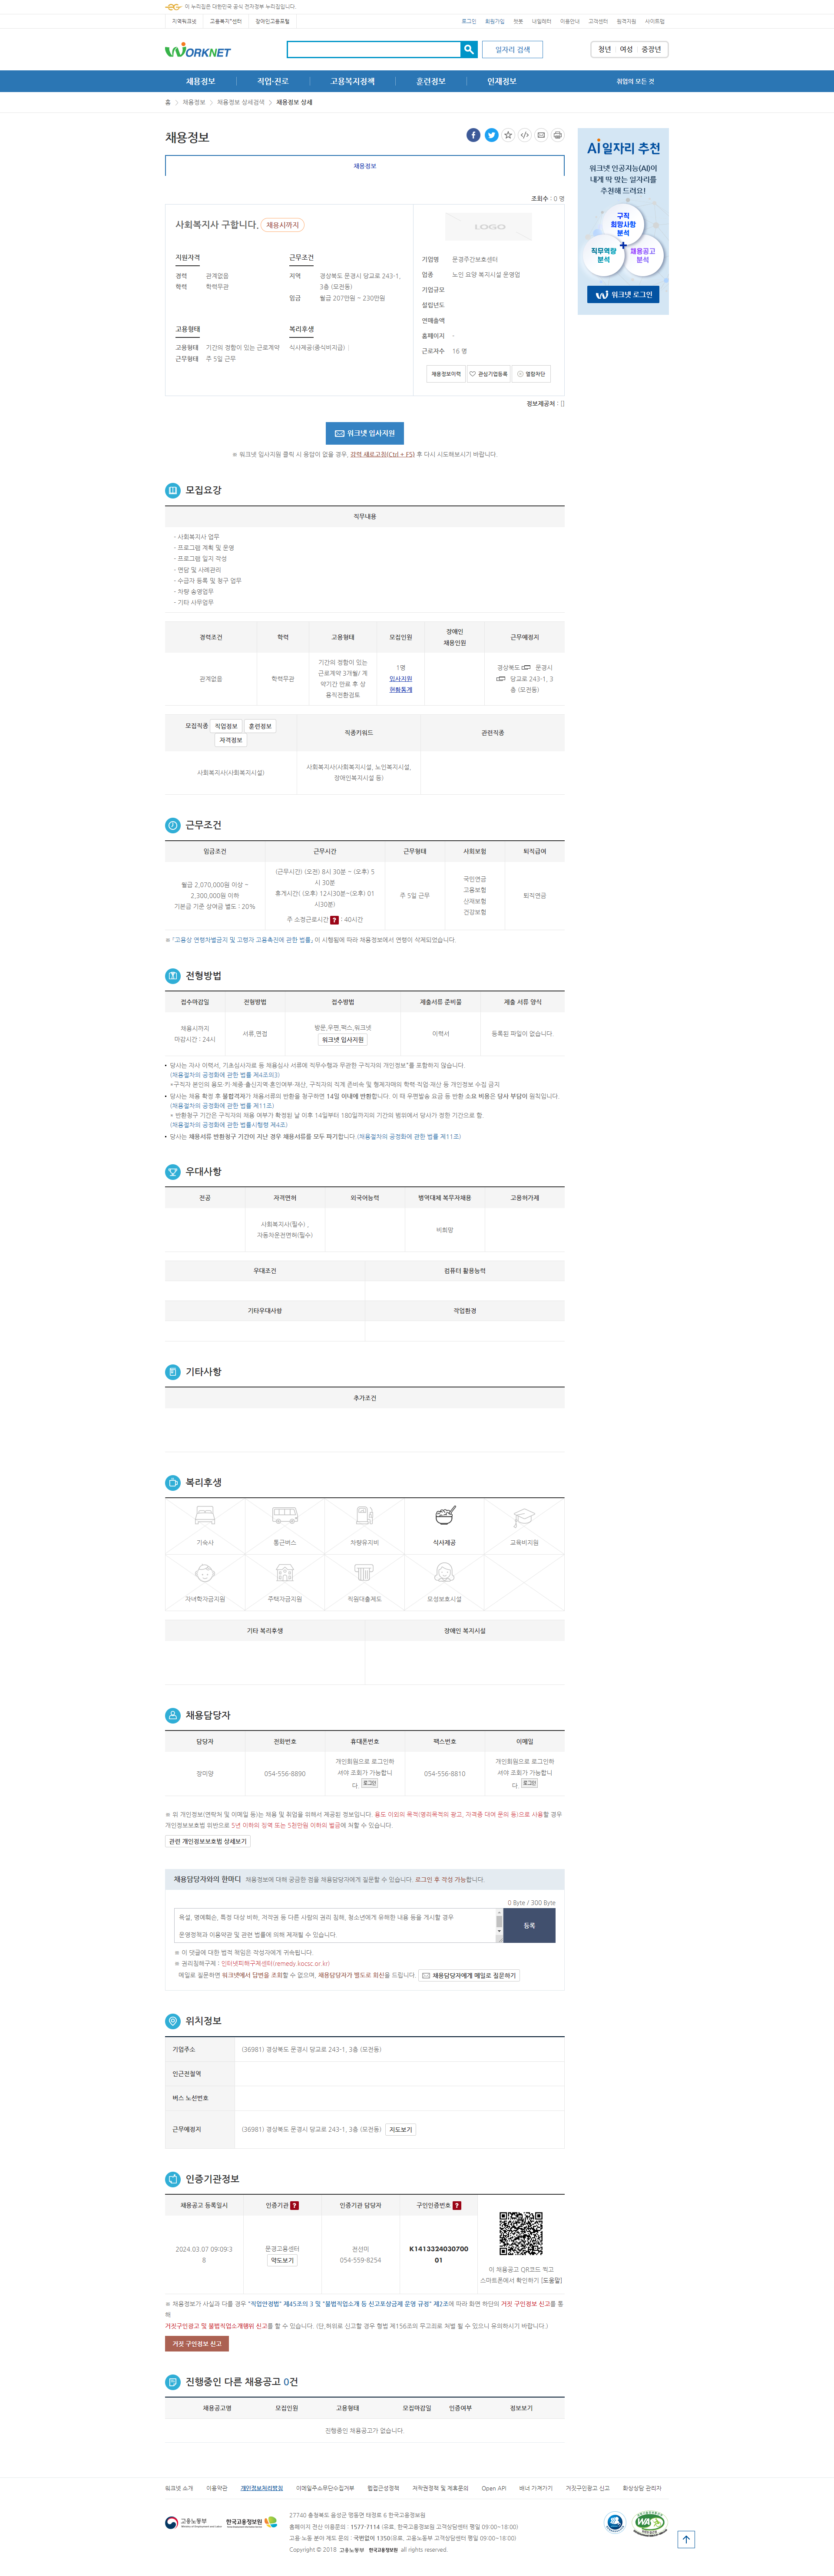Click the 훈련정보 tab button

click(260, 726)
